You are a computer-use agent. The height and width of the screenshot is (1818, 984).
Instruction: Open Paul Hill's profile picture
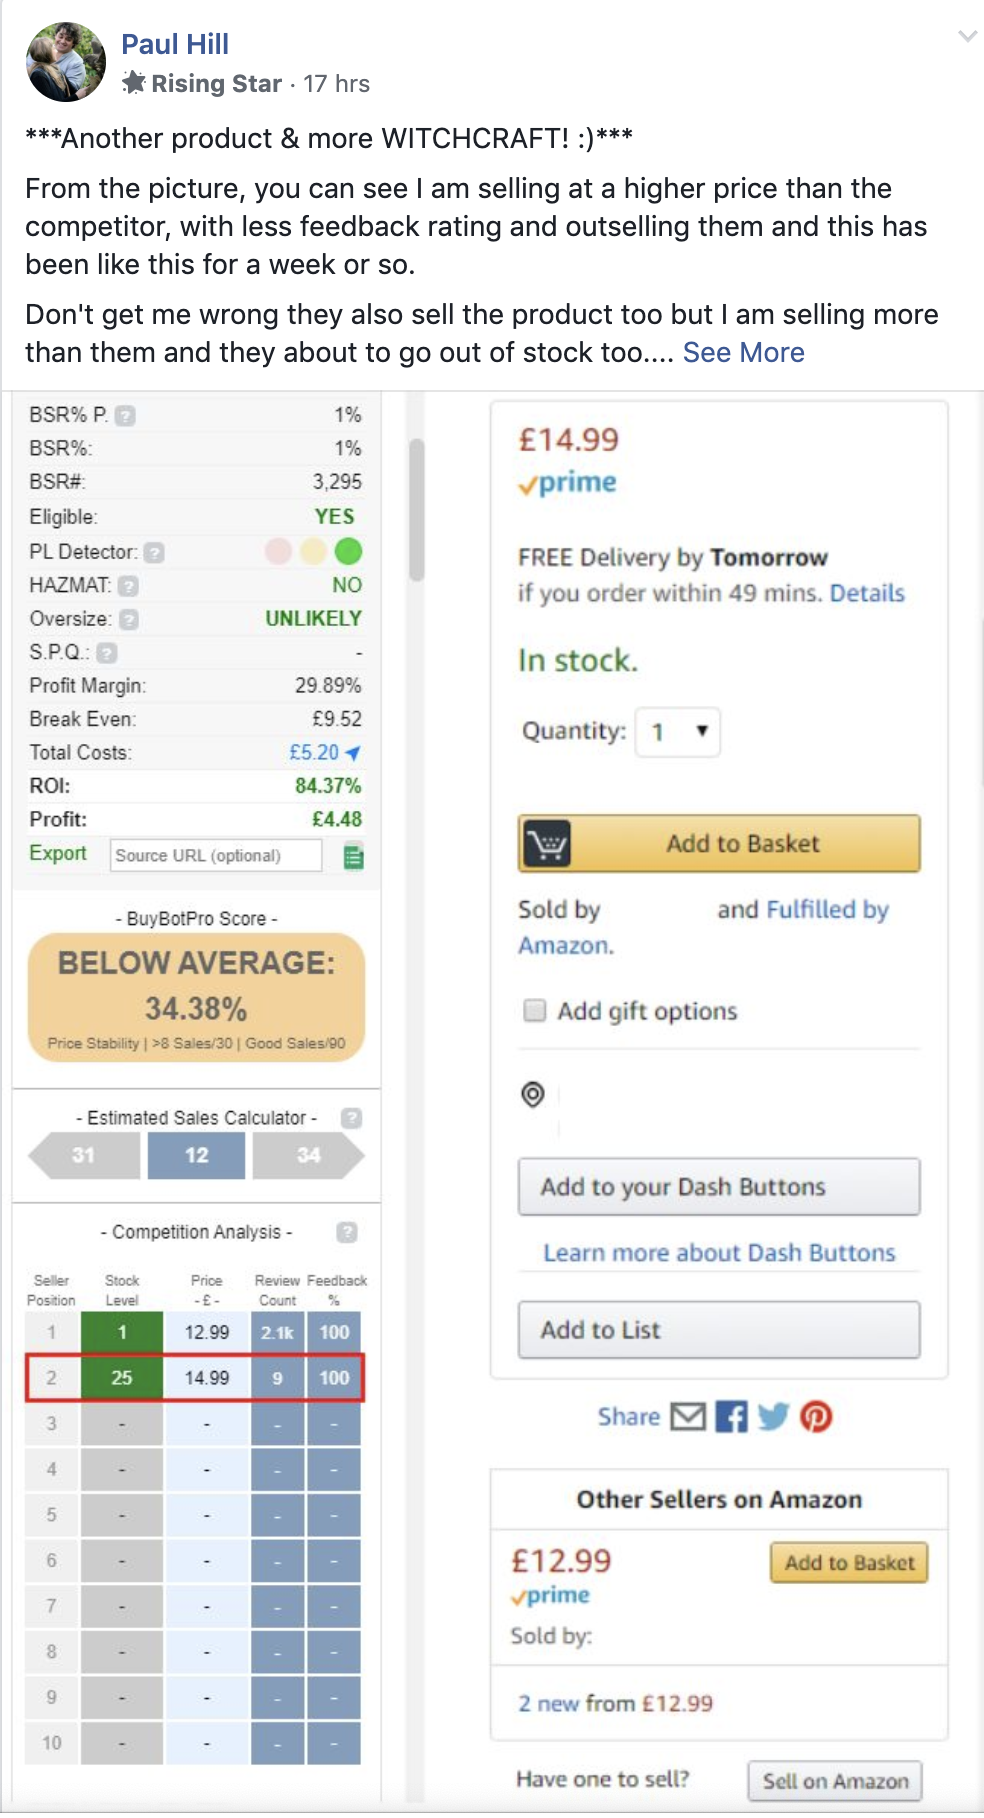[x=66, y=62]
